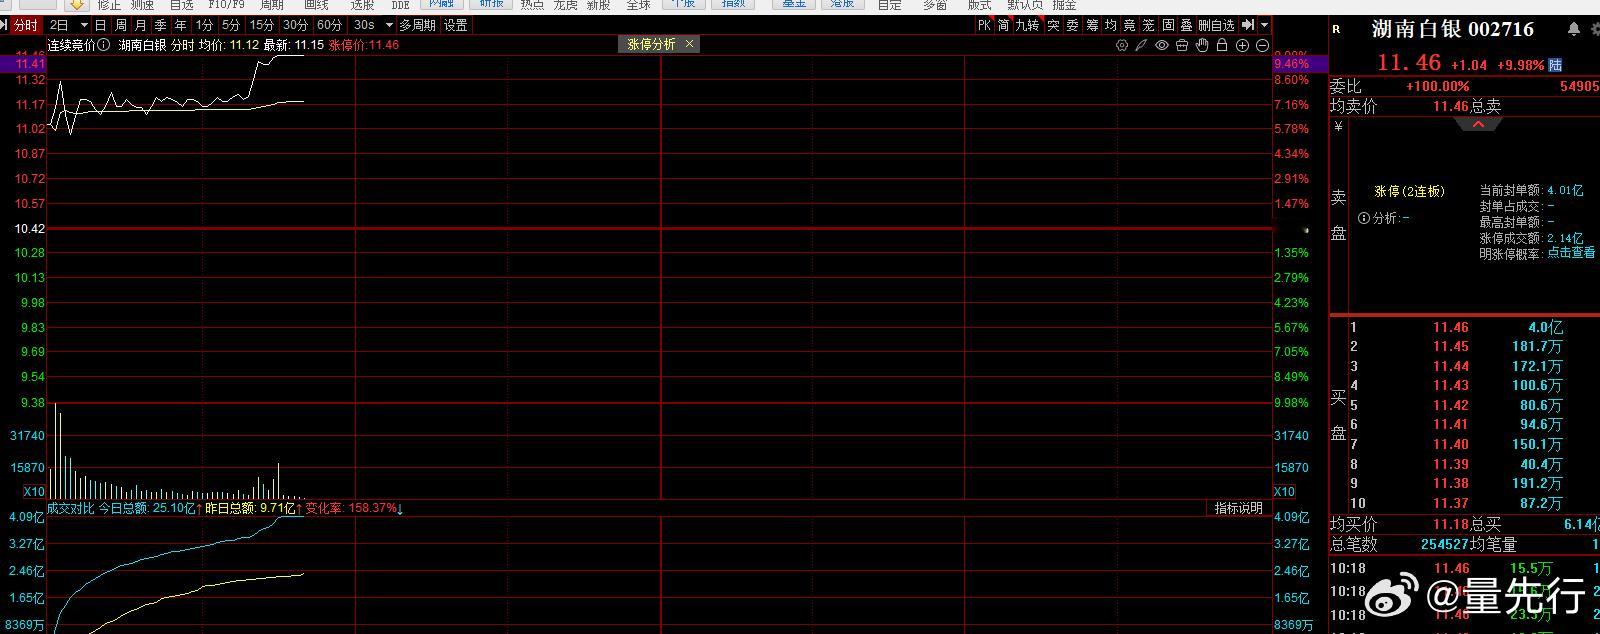Click the ¥ icon above sell panel
Viewport: 1600px width, 634px height.
point(1339,127)
